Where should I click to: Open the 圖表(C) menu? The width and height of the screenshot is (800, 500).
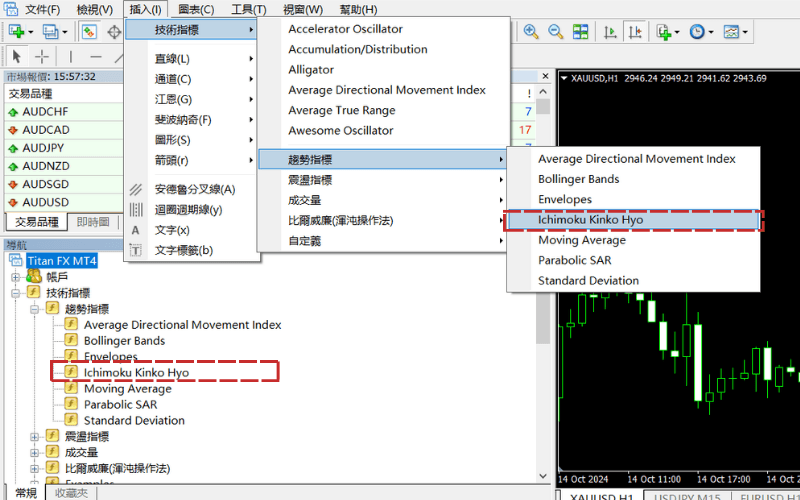196,9
